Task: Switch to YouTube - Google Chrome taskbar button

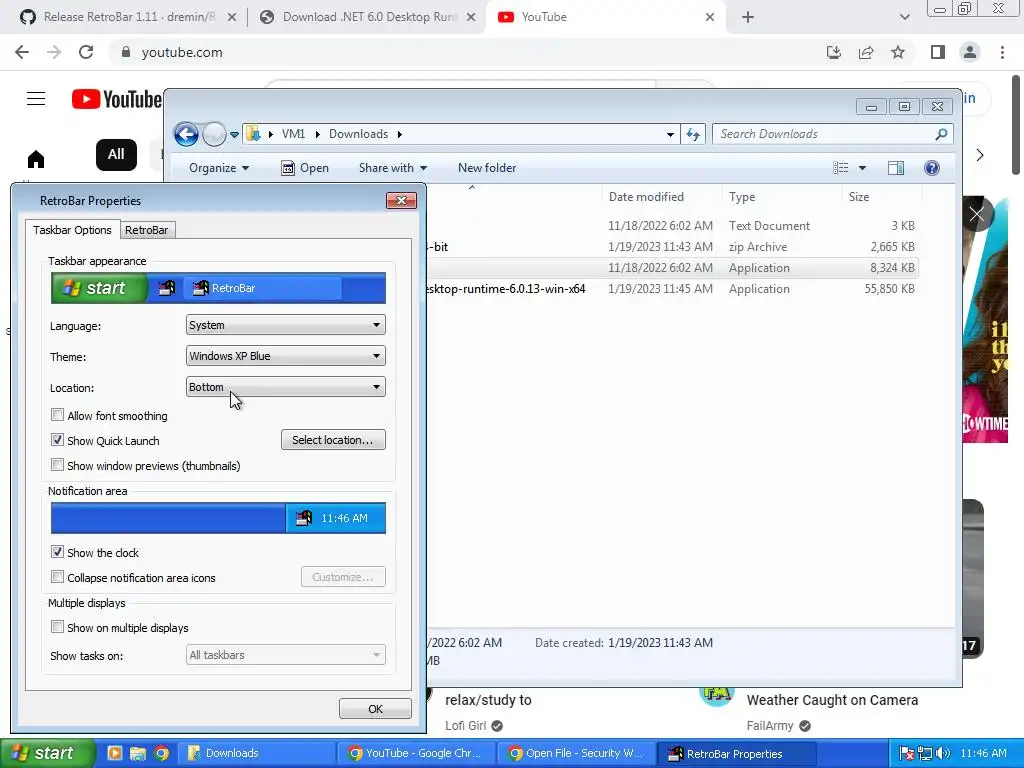Action: click(416, 753)
